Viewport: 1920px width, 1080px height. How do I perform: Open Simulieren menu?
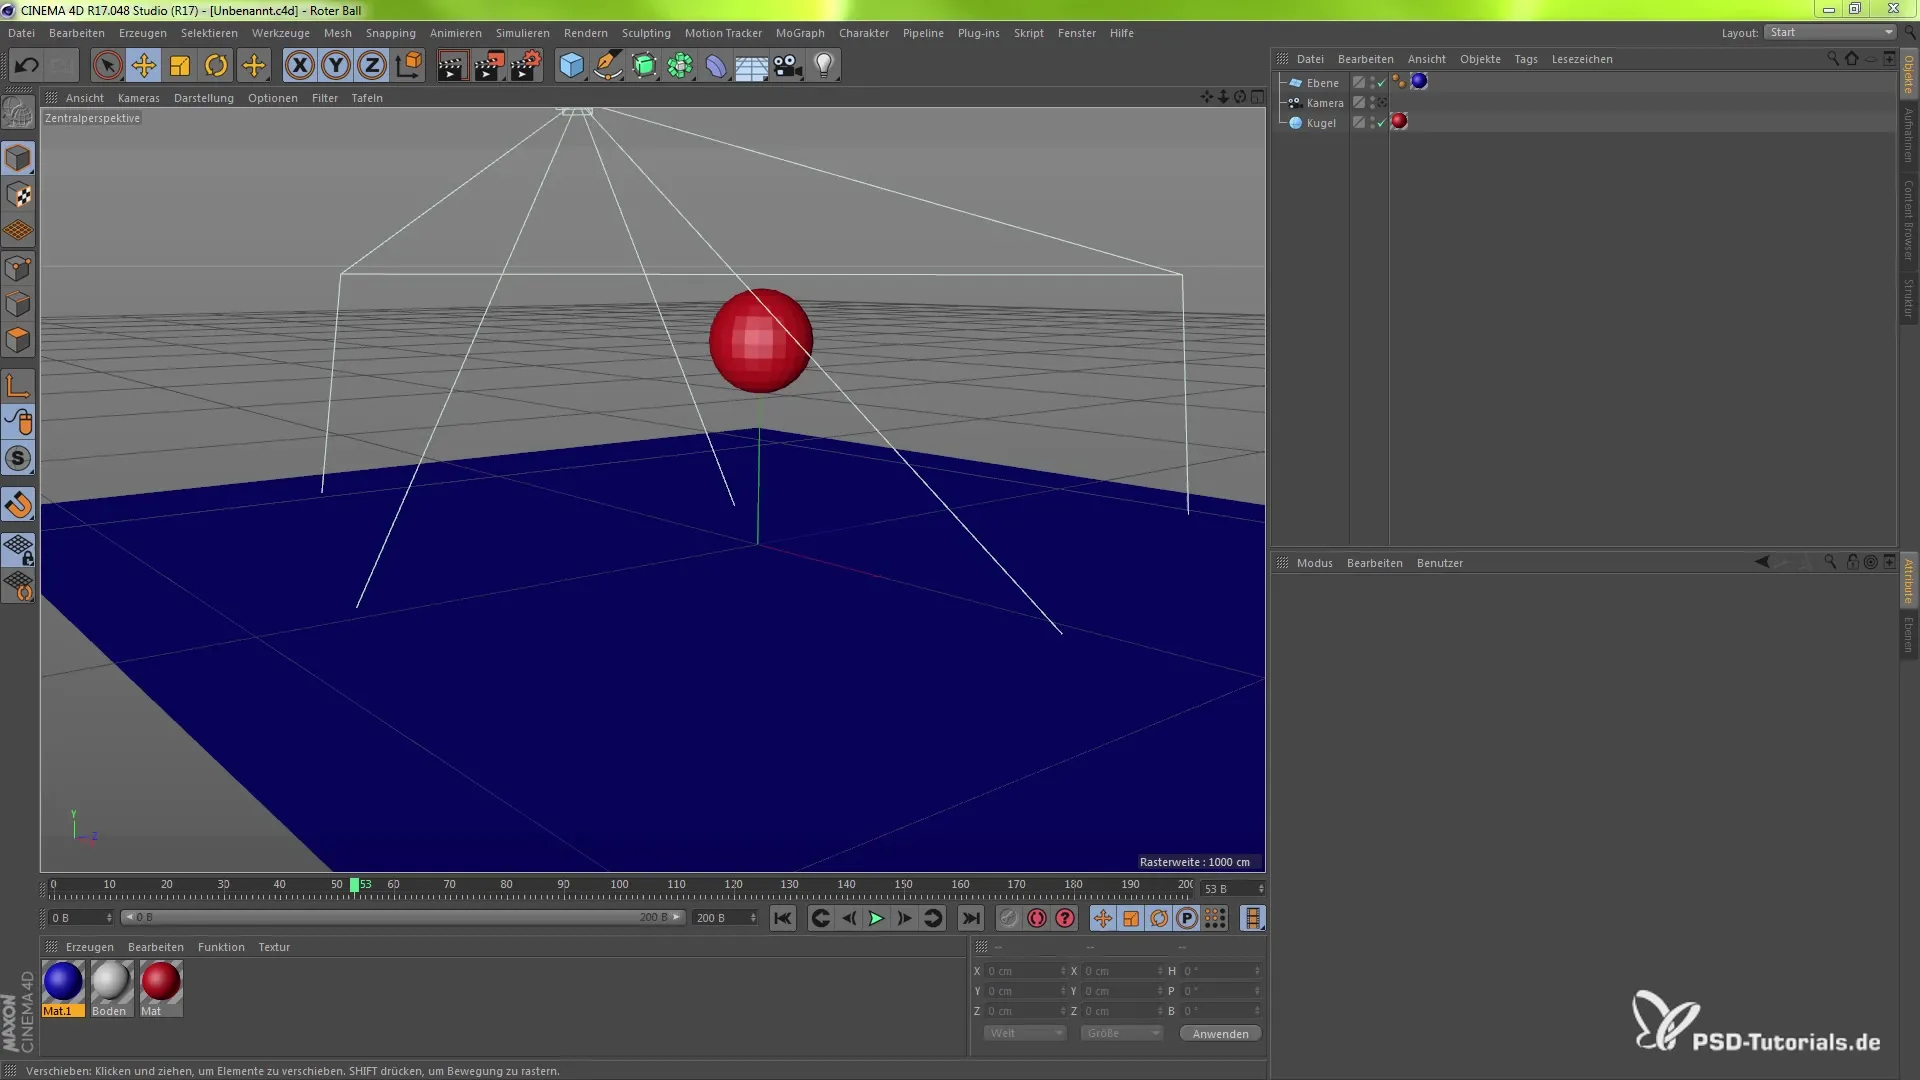tap(522, 33)
